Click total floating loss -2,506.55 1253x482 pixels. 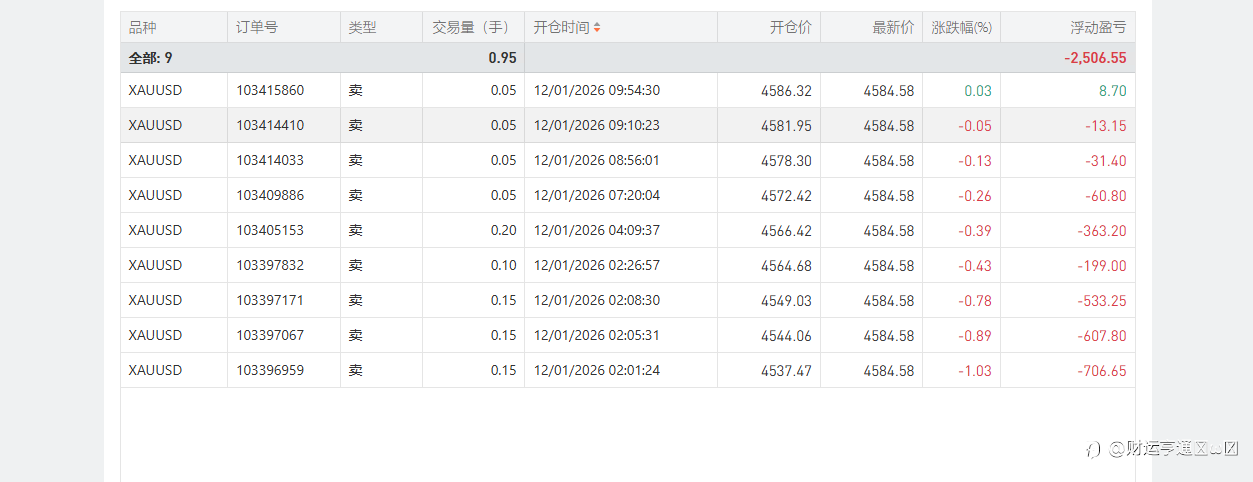(1095, 58)
